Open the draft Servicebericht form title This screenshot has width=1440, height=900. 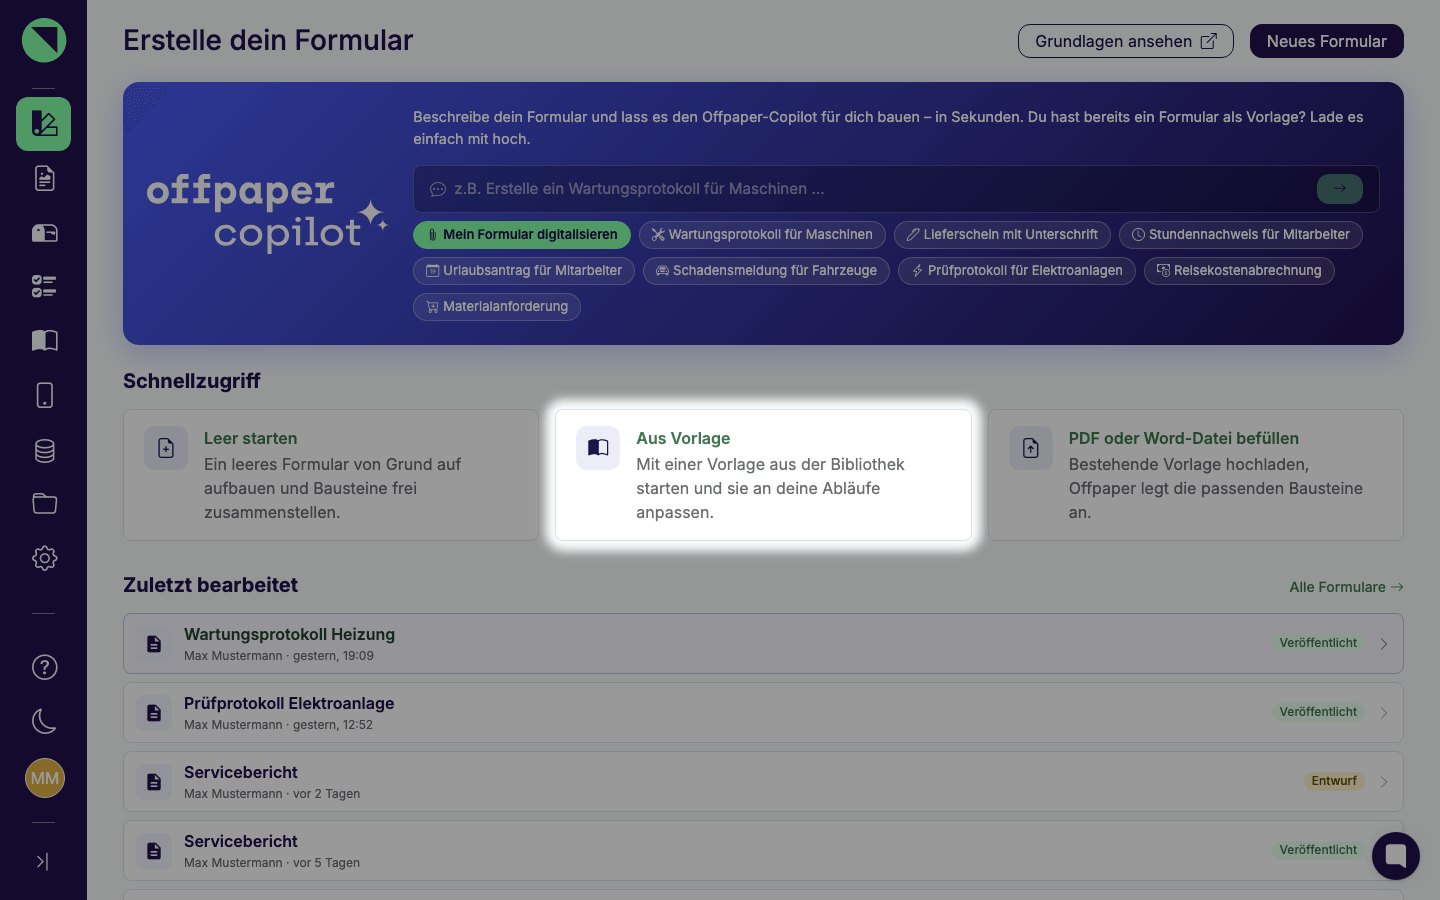coord(241,772)
